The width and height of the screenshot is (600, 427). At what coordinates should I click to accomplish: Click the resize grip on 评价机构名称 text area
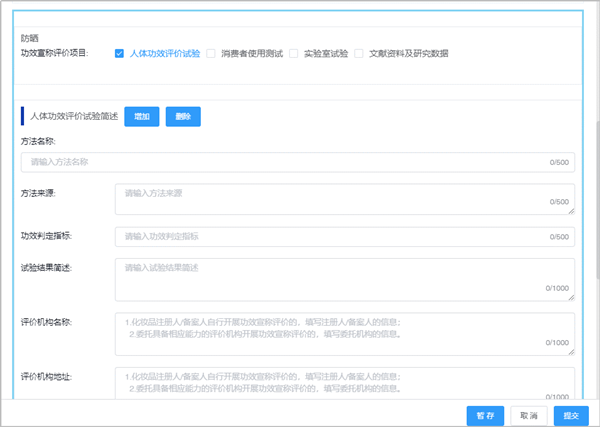[x=571, y=352]
